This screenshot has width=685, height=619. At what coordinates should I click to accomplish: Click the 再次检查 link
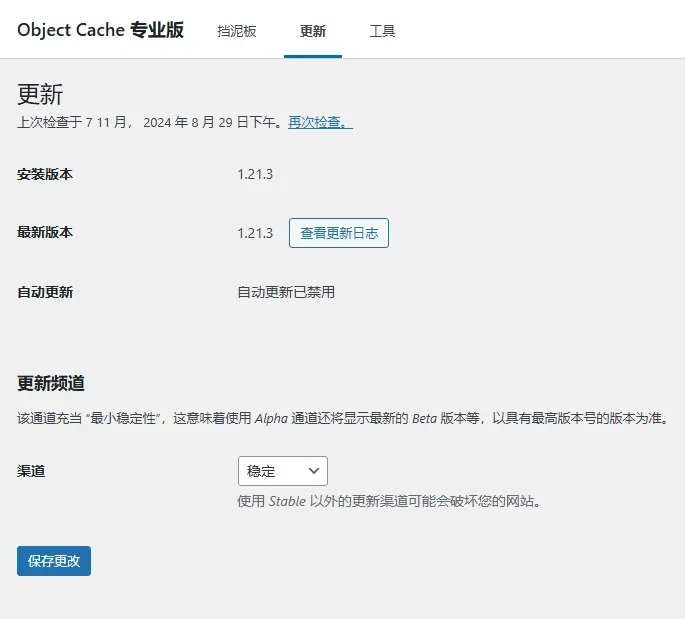320,122
